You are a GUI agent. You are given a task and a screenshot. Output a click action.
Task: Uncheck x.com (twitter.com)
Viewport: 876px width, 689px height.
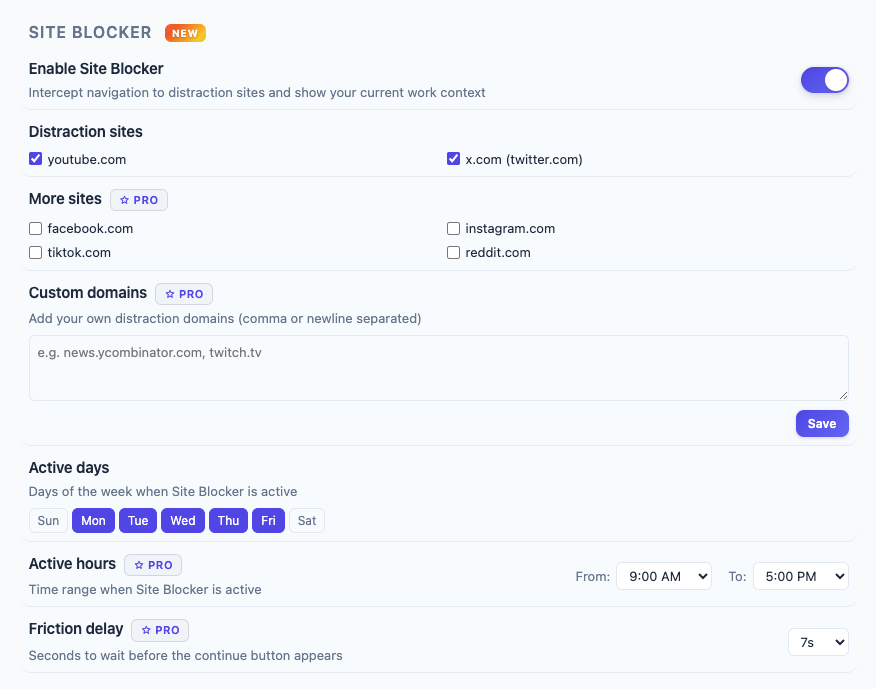pos(453,158)
